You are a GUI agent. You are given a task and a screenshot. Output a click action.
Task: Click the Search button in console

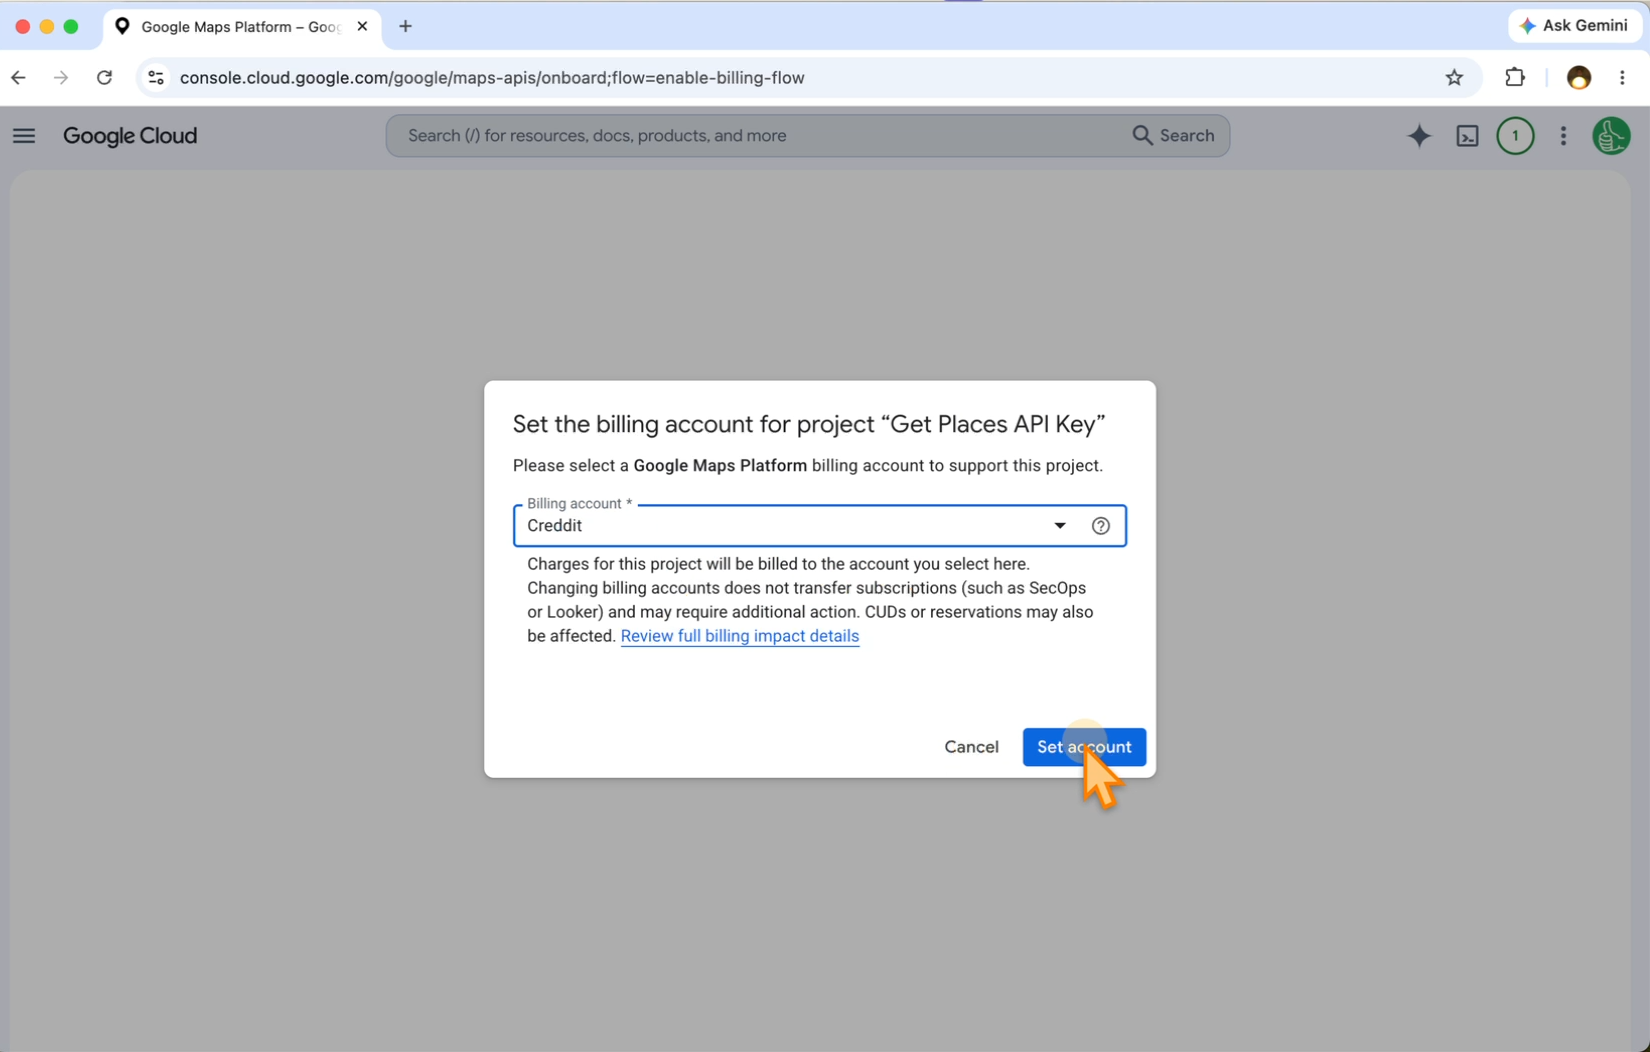1173,136
